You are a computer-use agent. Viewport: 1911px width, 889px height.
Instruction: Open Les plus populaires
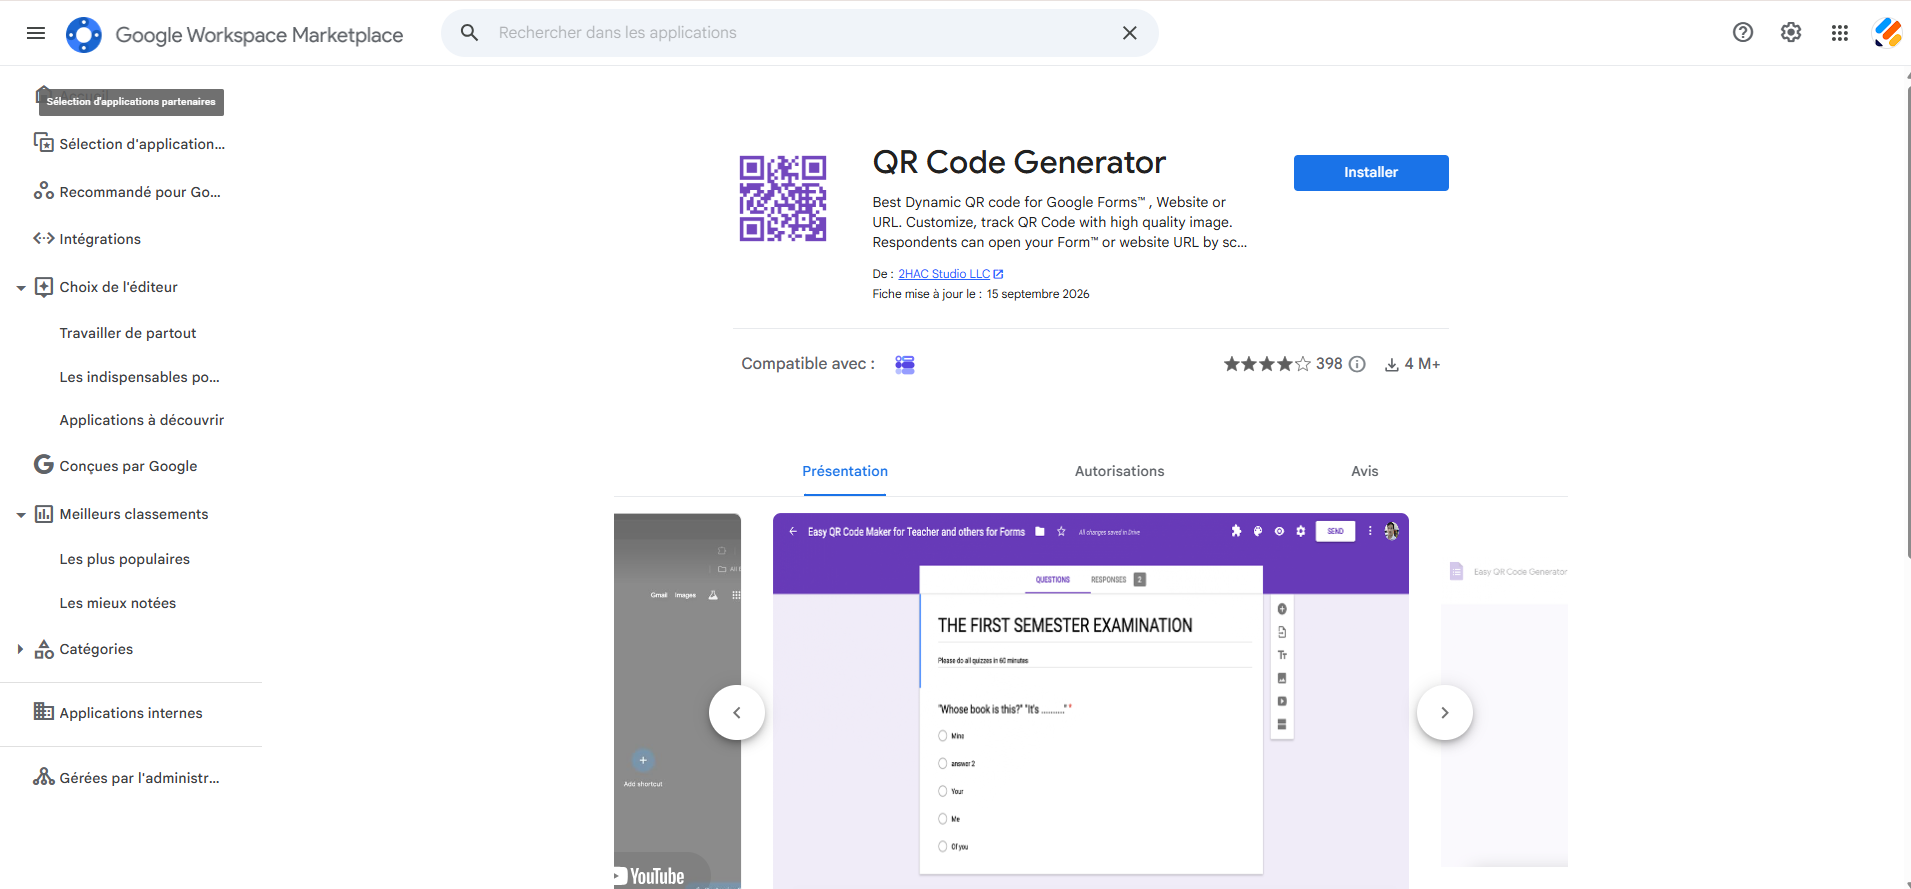124,559
